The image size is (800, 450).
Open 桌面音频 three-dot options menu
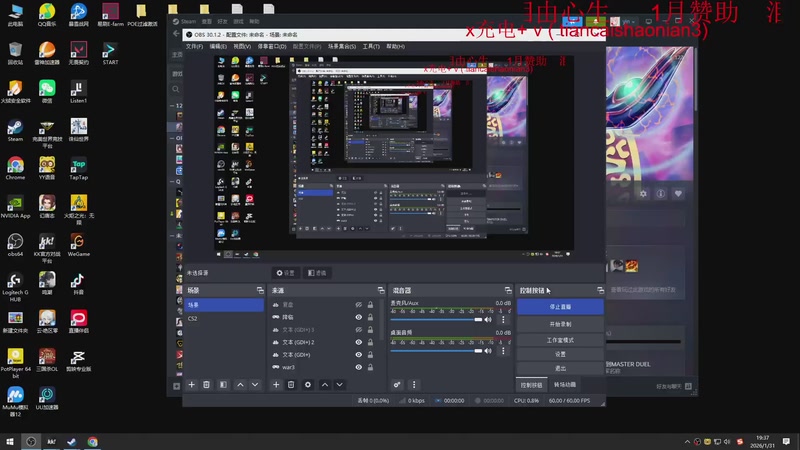click(504, 349)
